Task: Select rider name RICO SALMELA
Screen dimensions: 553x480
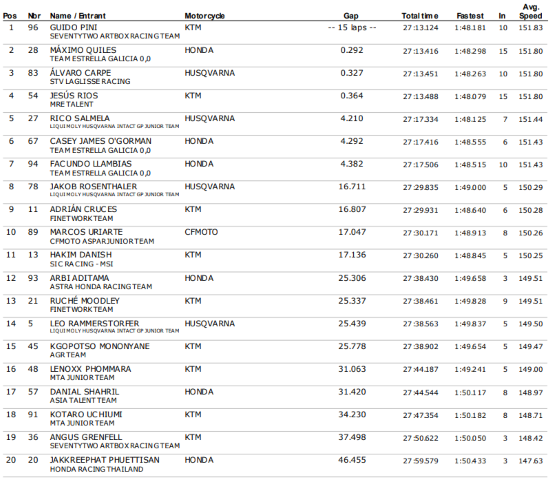Action: [80, 118]
